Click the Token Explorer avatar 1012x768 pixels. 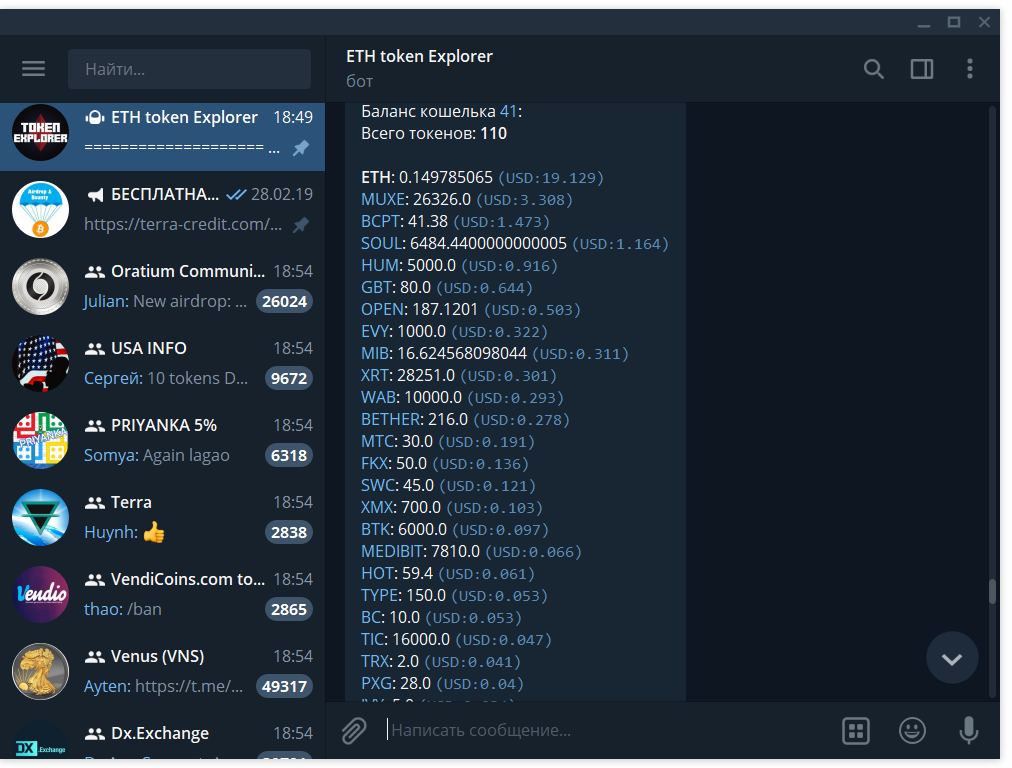pyautogui.click(x=41, y=132)
